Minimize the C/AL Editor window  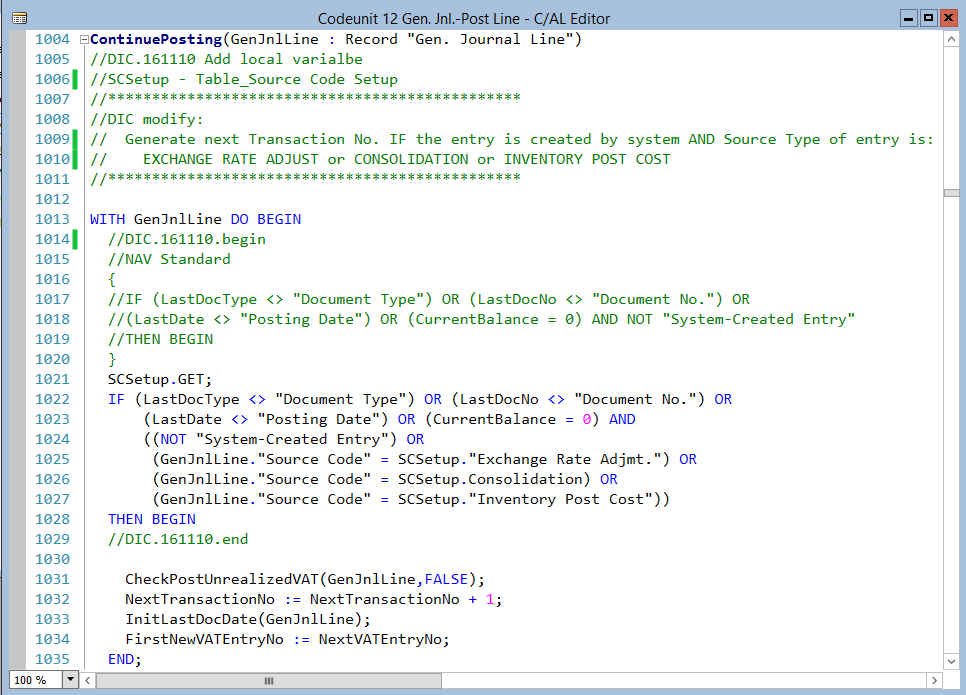click(x=908, y=18)
